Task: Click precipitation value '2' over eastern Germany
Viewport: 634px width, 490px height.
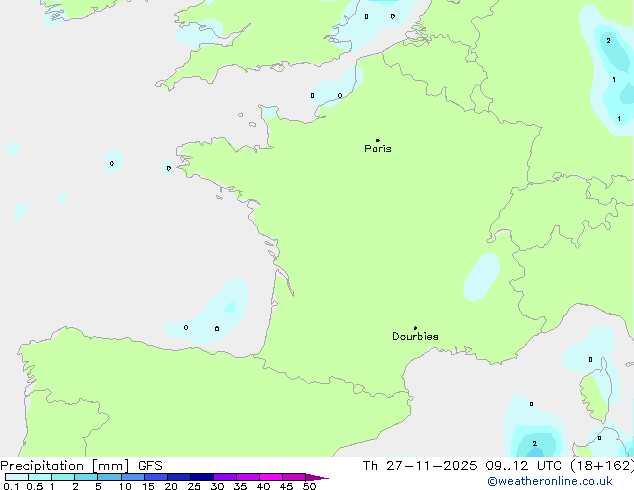Action: (x=608, y=40)
